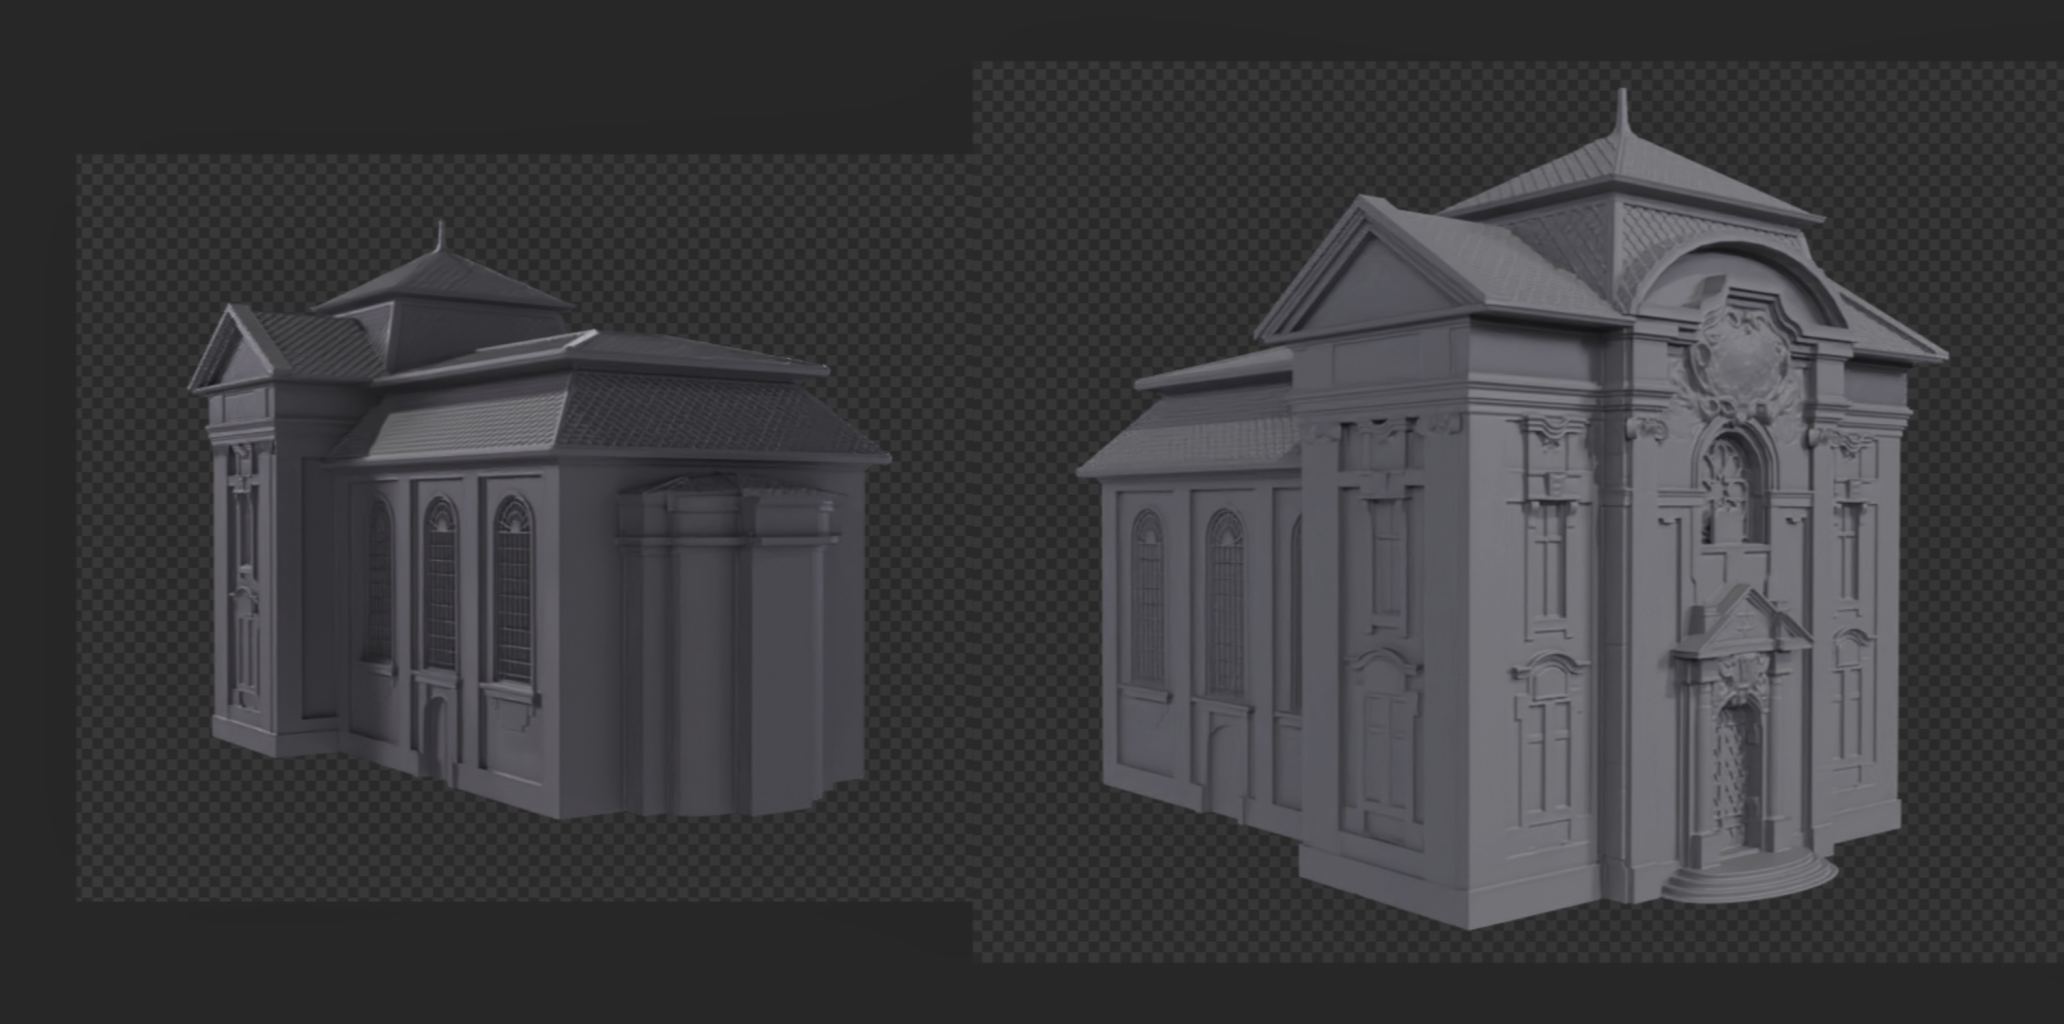Click the rightmost arched window in left render

point(512,590)
